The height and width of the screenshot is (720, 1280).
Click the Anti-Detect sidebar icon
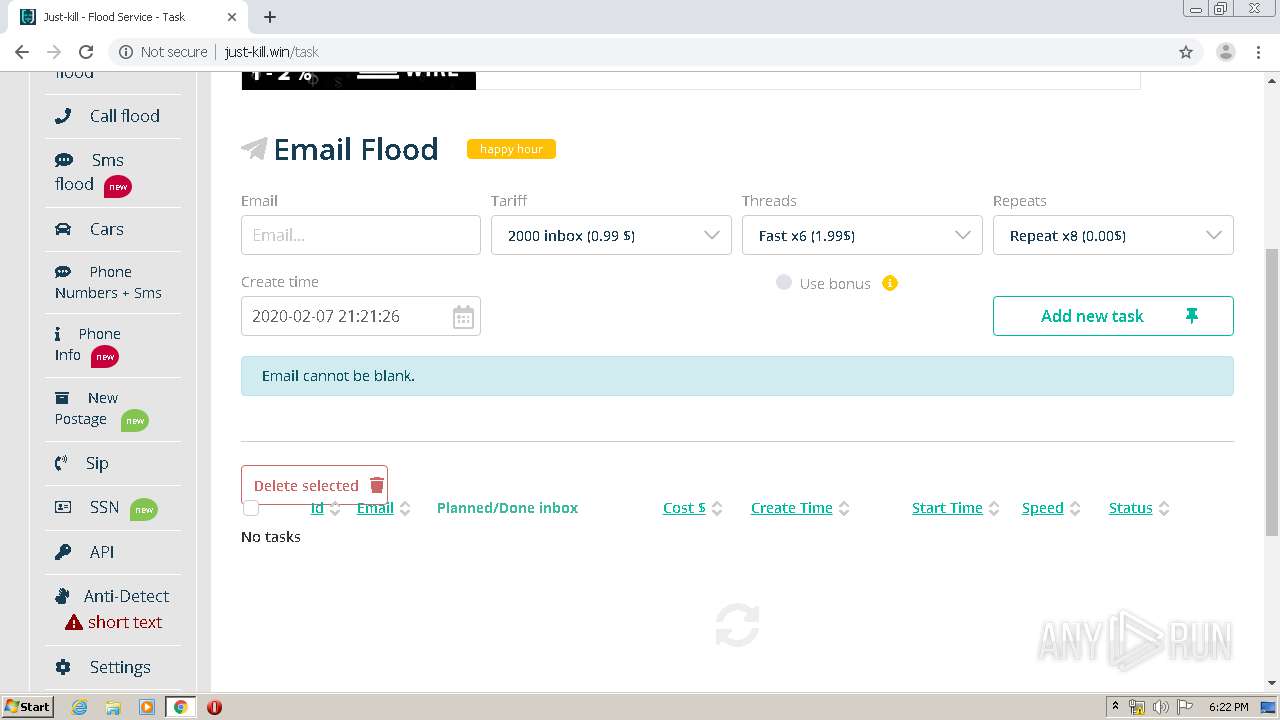click(x=62, y=596)
